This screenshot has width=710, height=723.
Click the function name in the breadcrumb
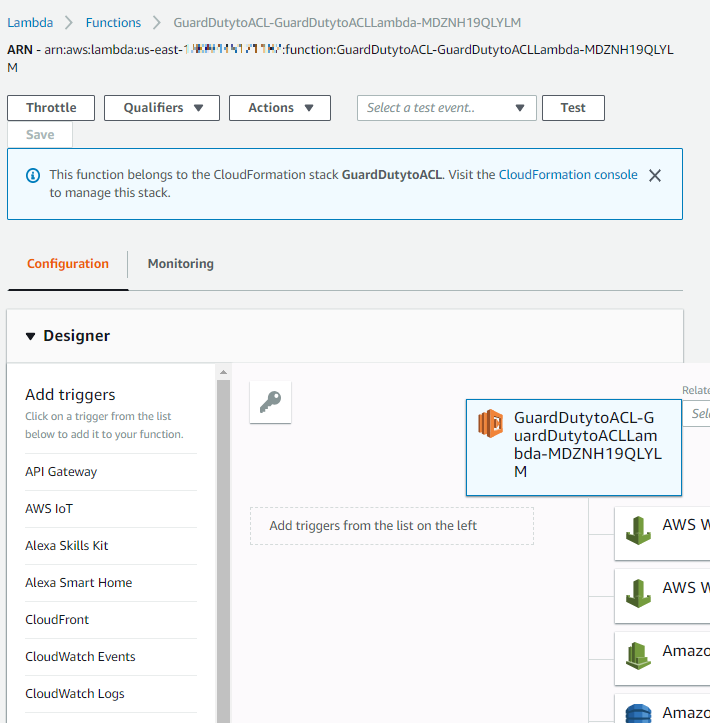pyautogui.click(x=347, y=23)
